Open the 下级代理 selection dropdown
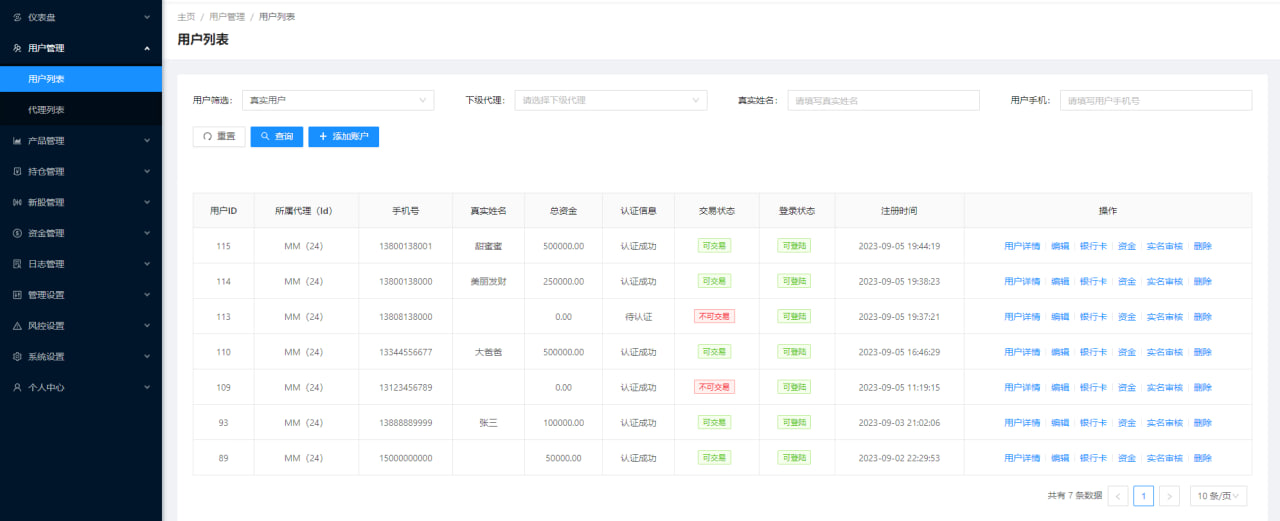1280x521 pixels. pyautogui.click(x=610, y=100)
